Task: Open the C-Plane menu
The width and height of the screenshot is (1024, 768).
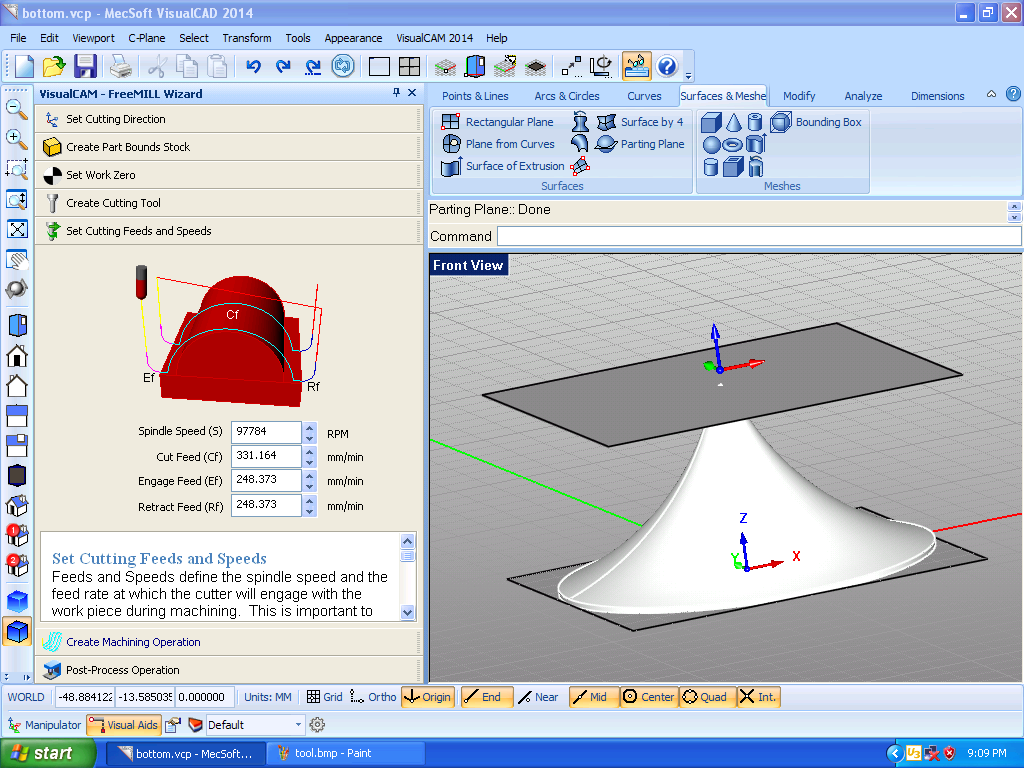Action: point(146,38)
